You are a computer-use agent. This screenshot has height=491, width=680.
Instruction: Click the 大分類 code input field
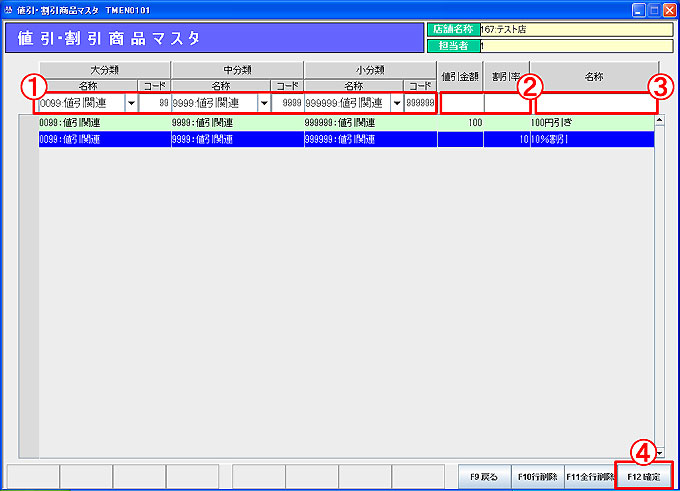click(154, 103)
